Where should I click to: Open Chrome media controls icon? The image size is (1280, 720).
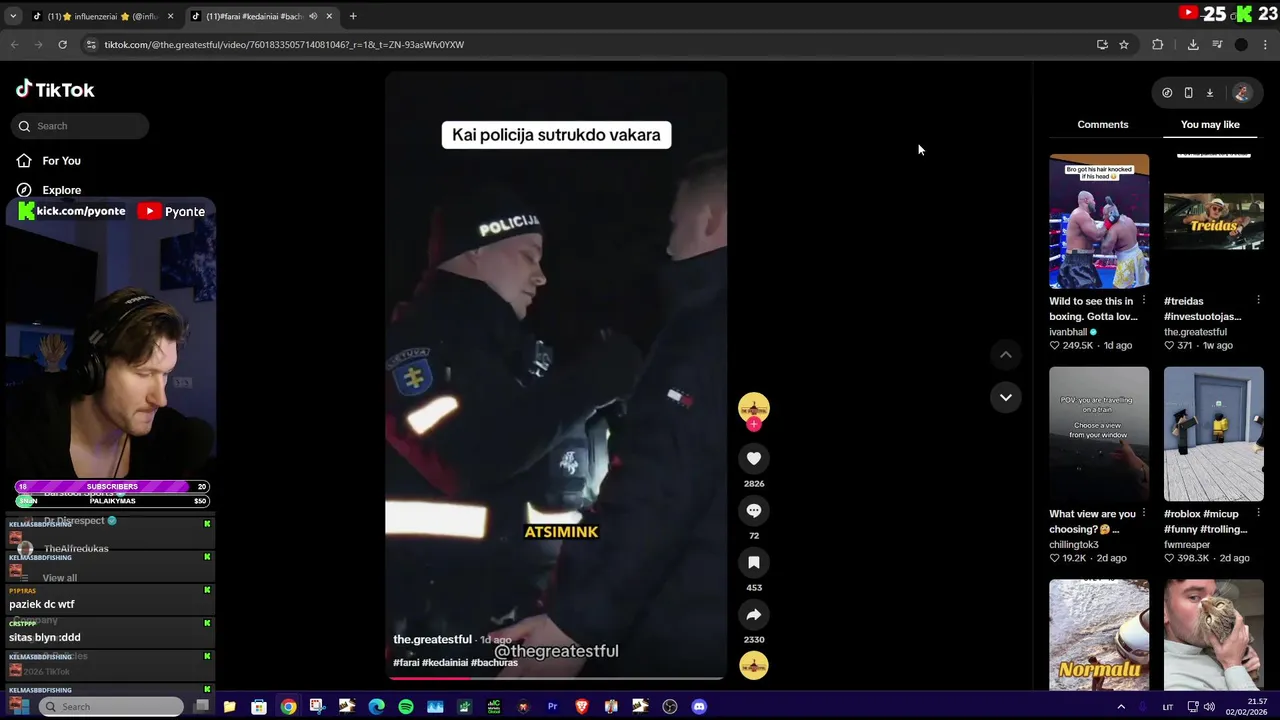point(1217,44)
